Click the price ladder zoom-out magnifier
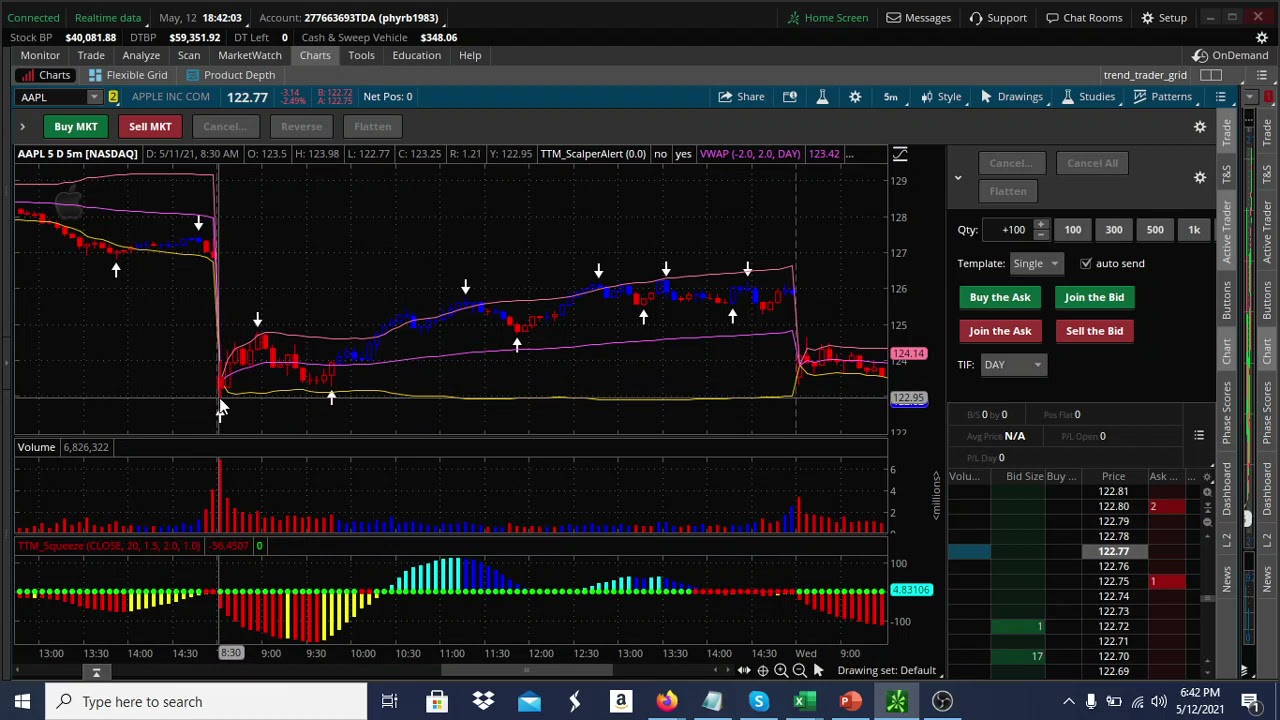The image size is (1280, 720). (1207, 522)
